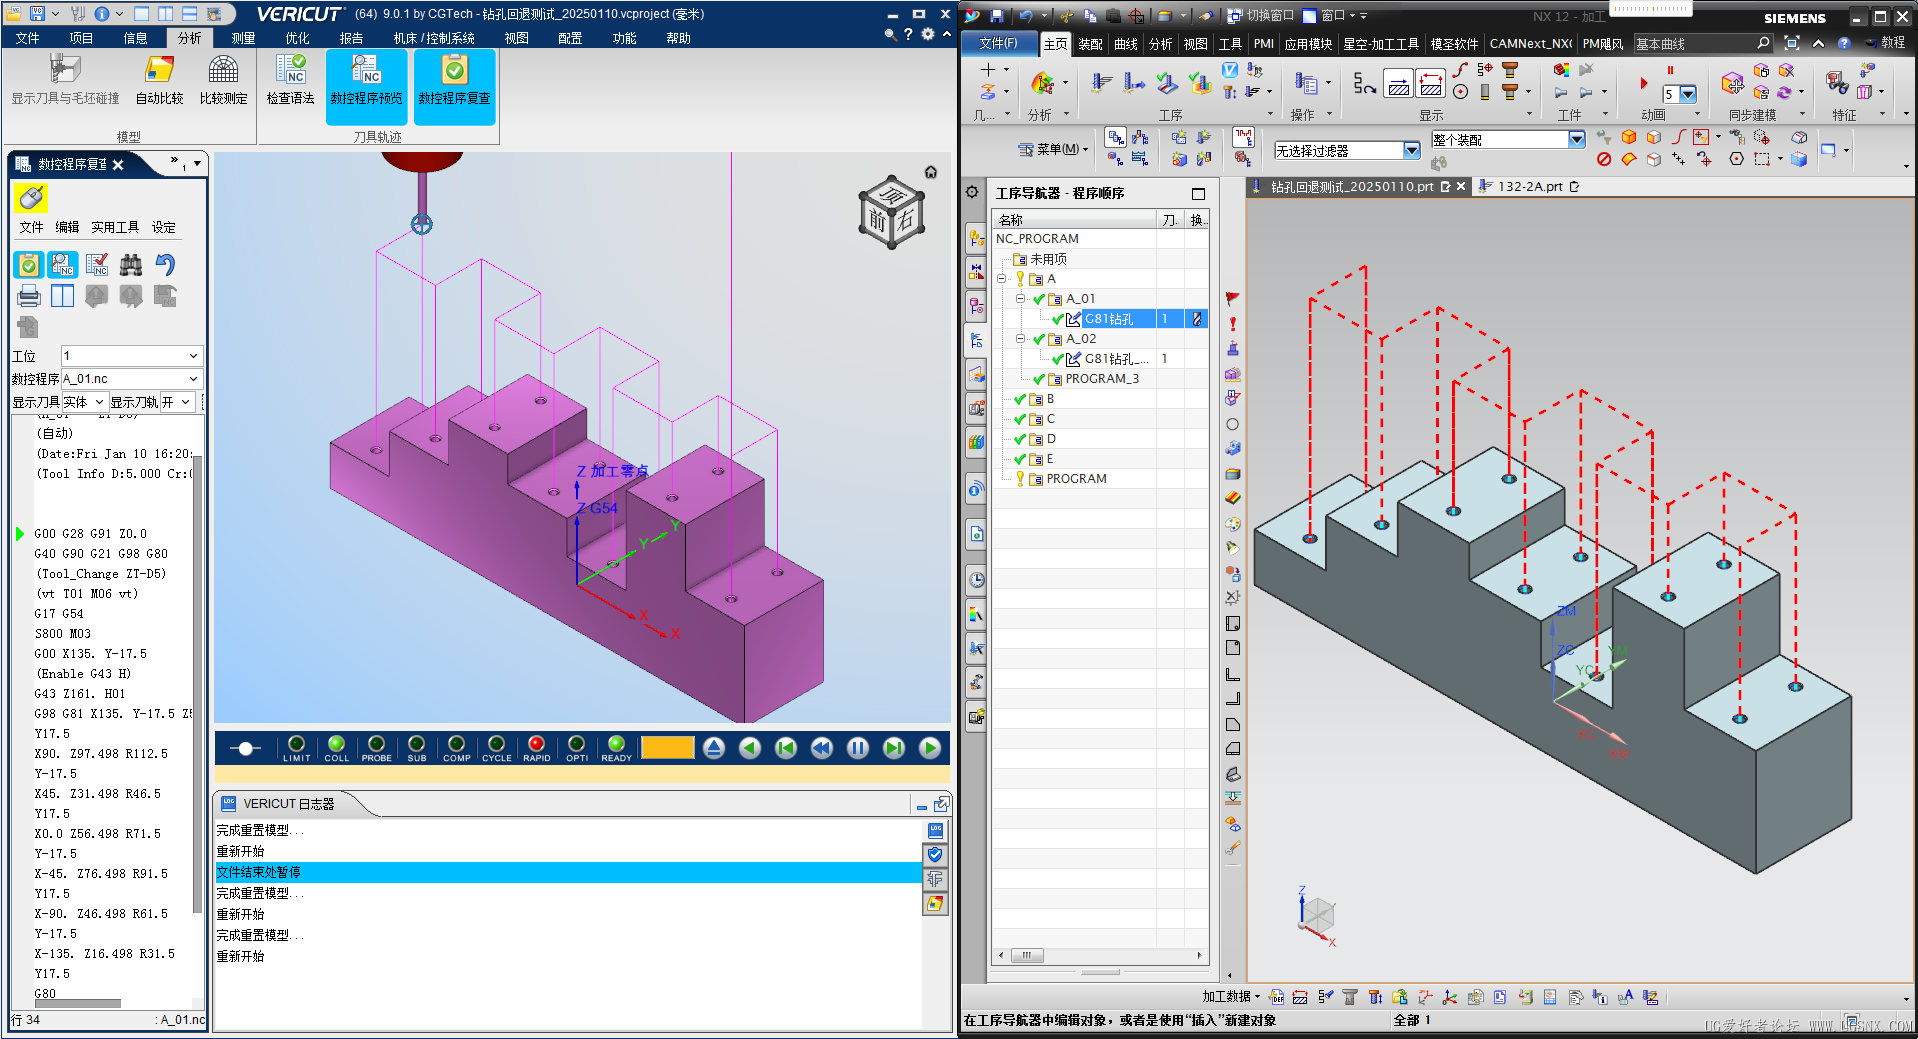
Task: Click the blue undo arrow in NC review panel
Action: (x=165, y=265)
